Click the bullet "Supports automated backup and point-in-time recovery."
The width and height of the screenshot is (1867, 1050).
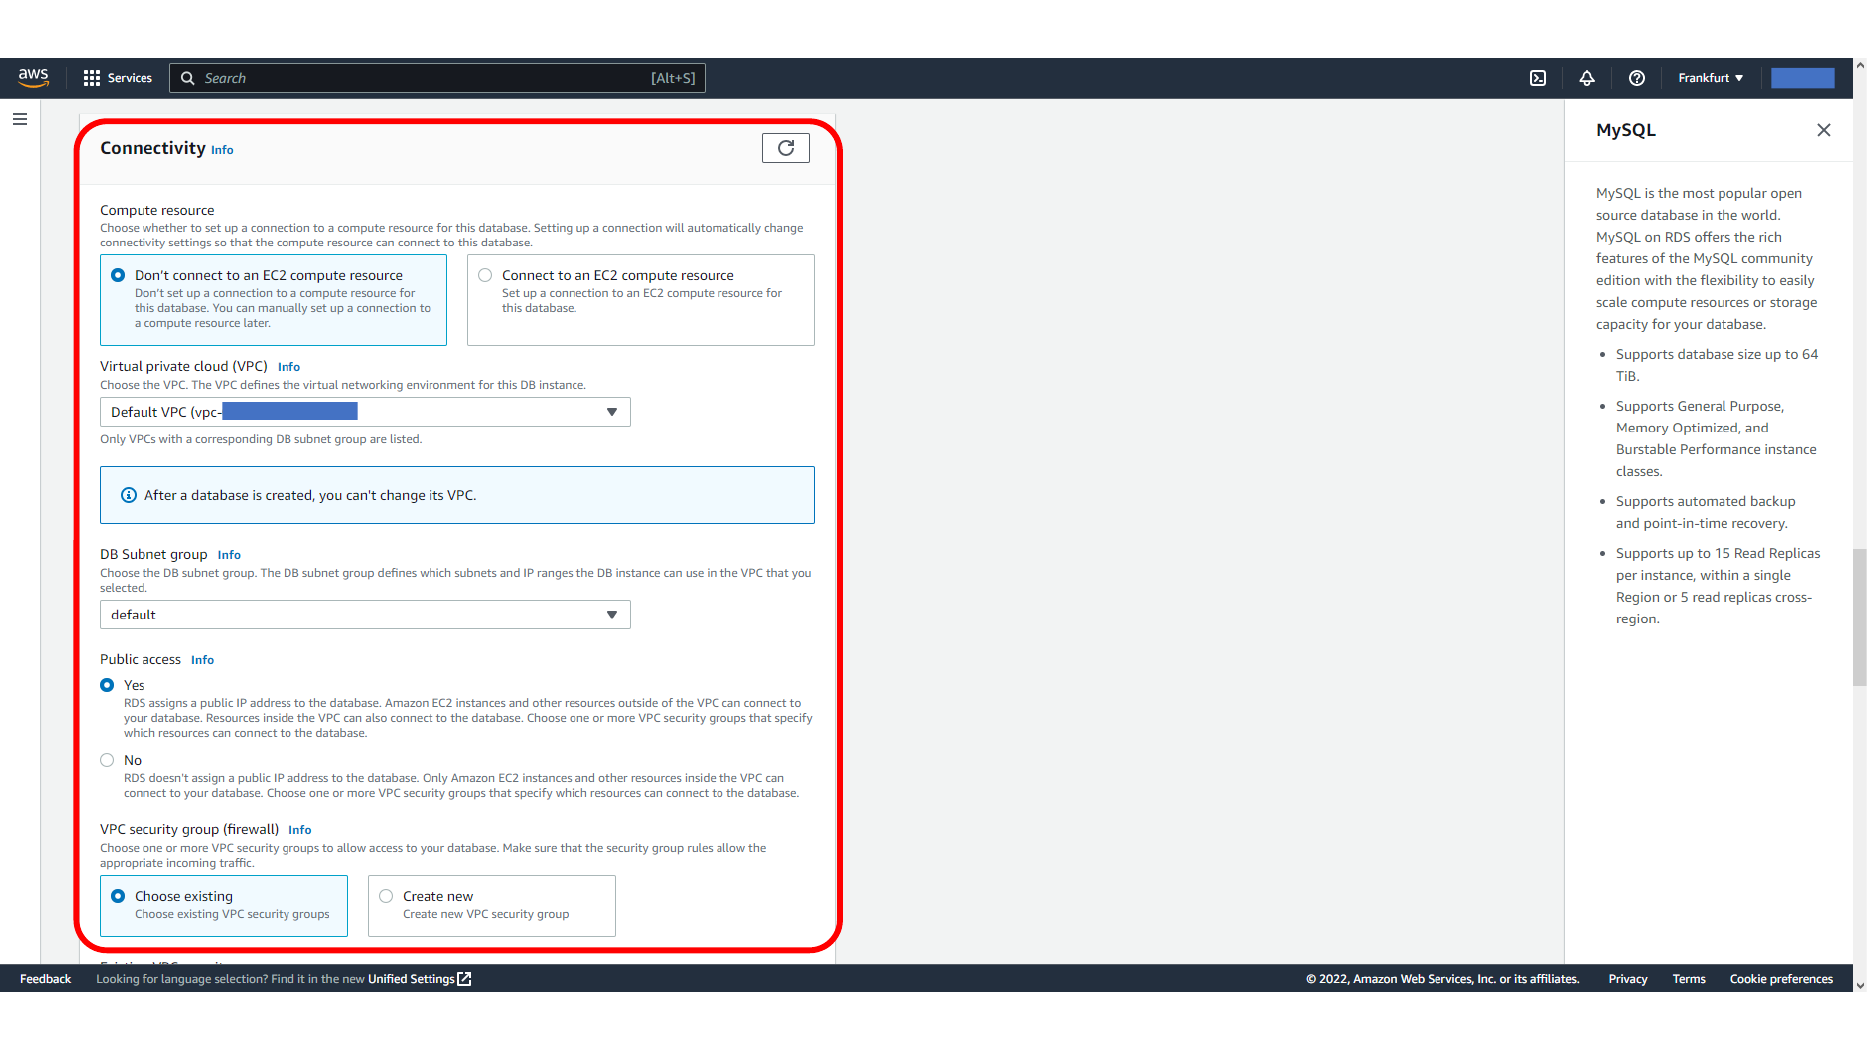[x=1706, y=512]
